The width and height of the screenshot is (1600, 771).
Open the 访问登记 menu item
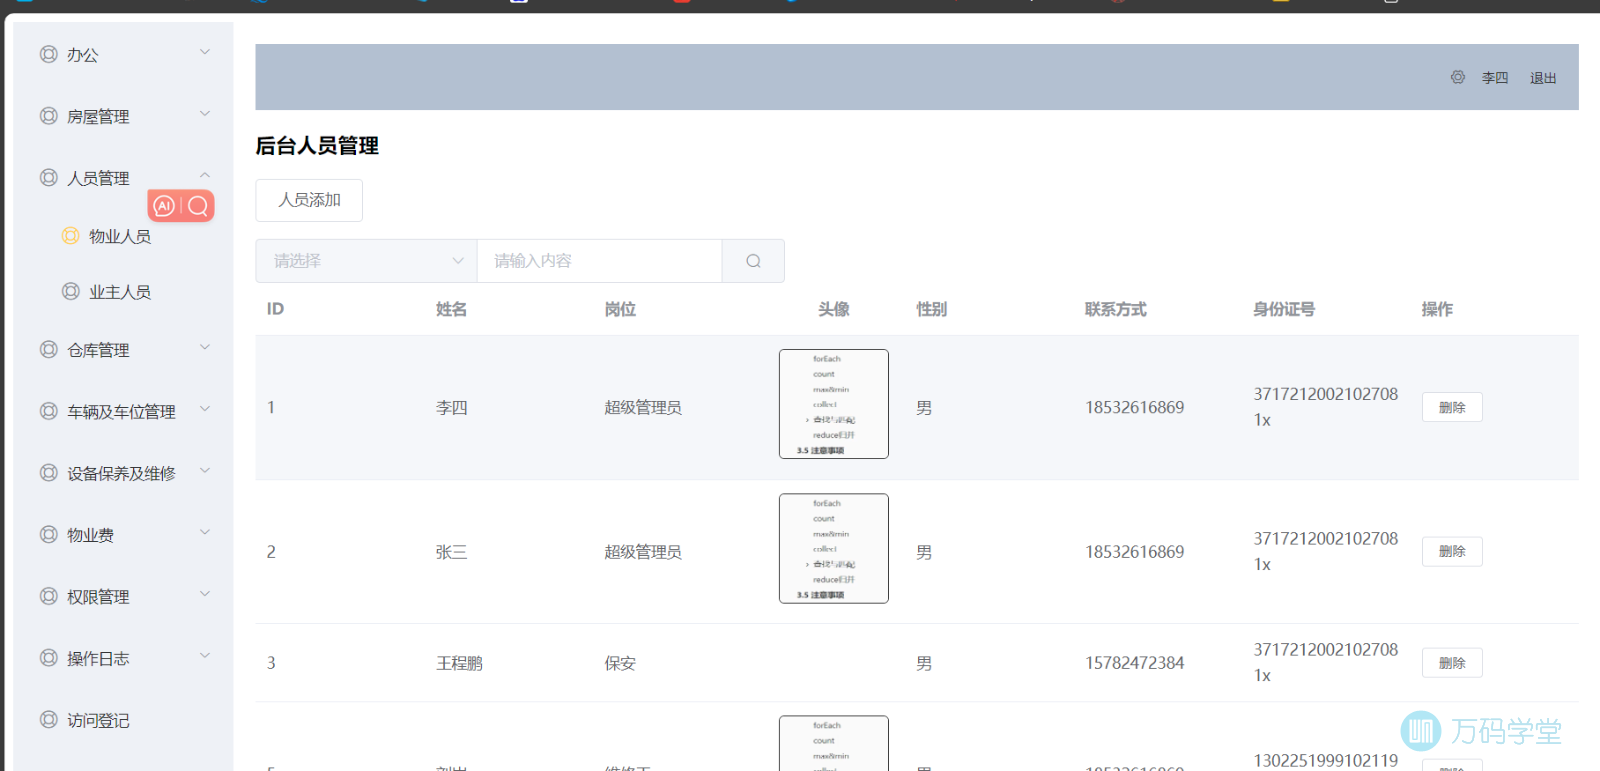[123, 720]
